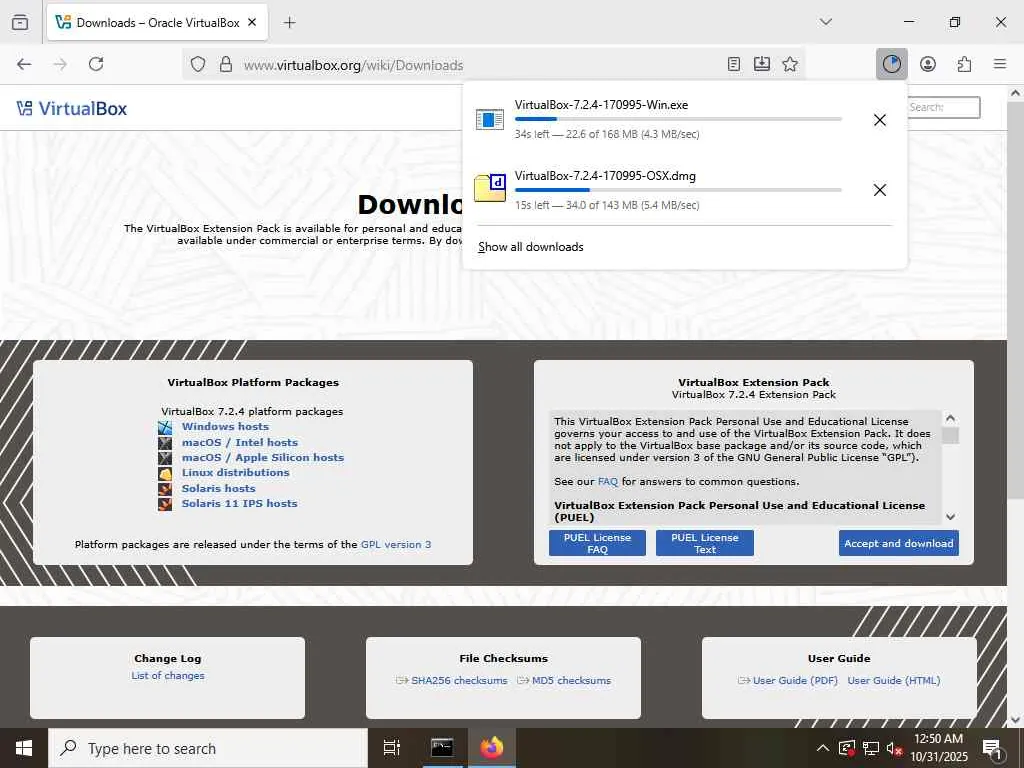Select VirtualBox-7.2.4-170995-OSX.dmg file name
The height and width of the screenshot is (768, 1024).
click(605, 176)
